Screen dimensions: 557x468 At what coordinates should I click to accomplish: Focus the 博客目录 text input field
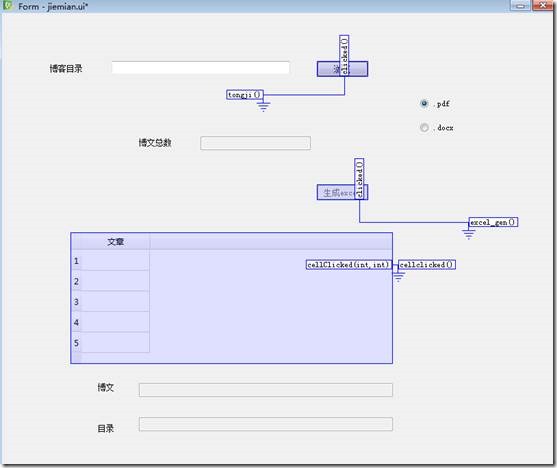200,68
